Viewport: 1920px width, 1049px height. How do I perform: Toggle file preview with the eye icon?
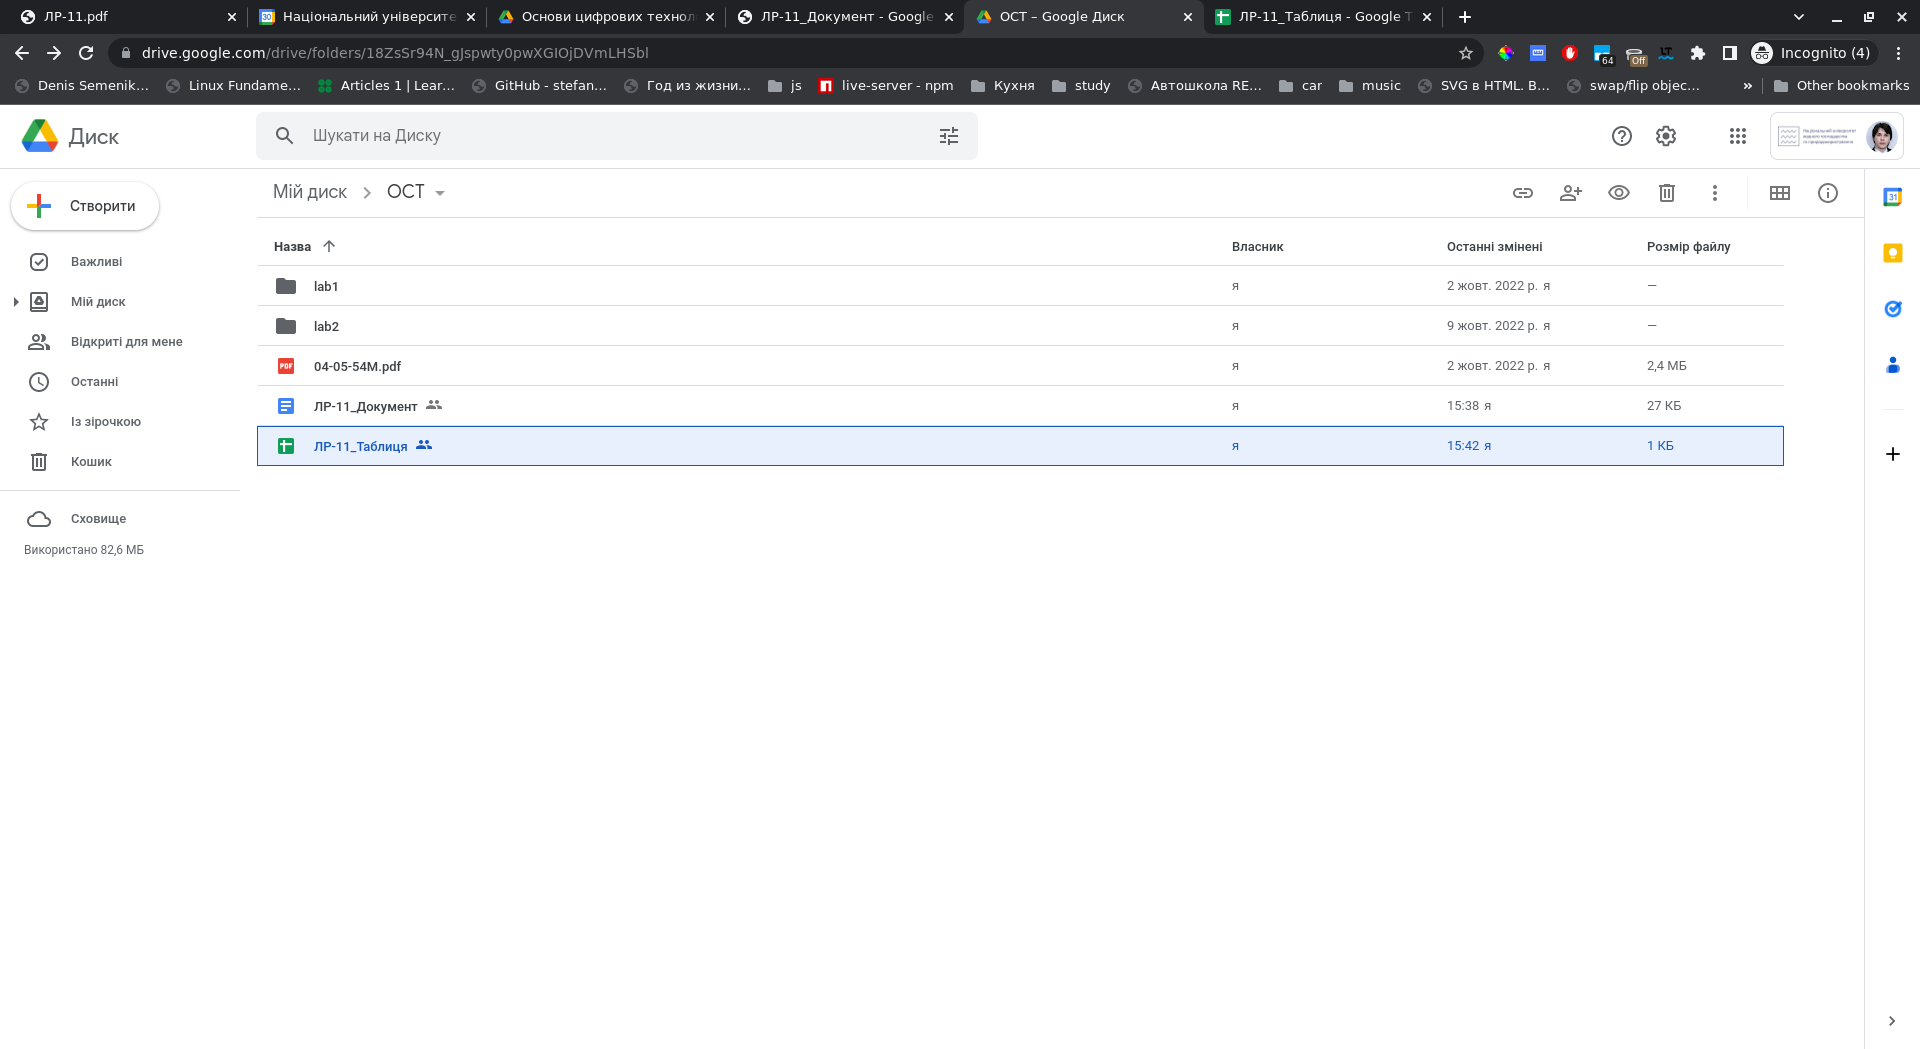pos(1618,193)
